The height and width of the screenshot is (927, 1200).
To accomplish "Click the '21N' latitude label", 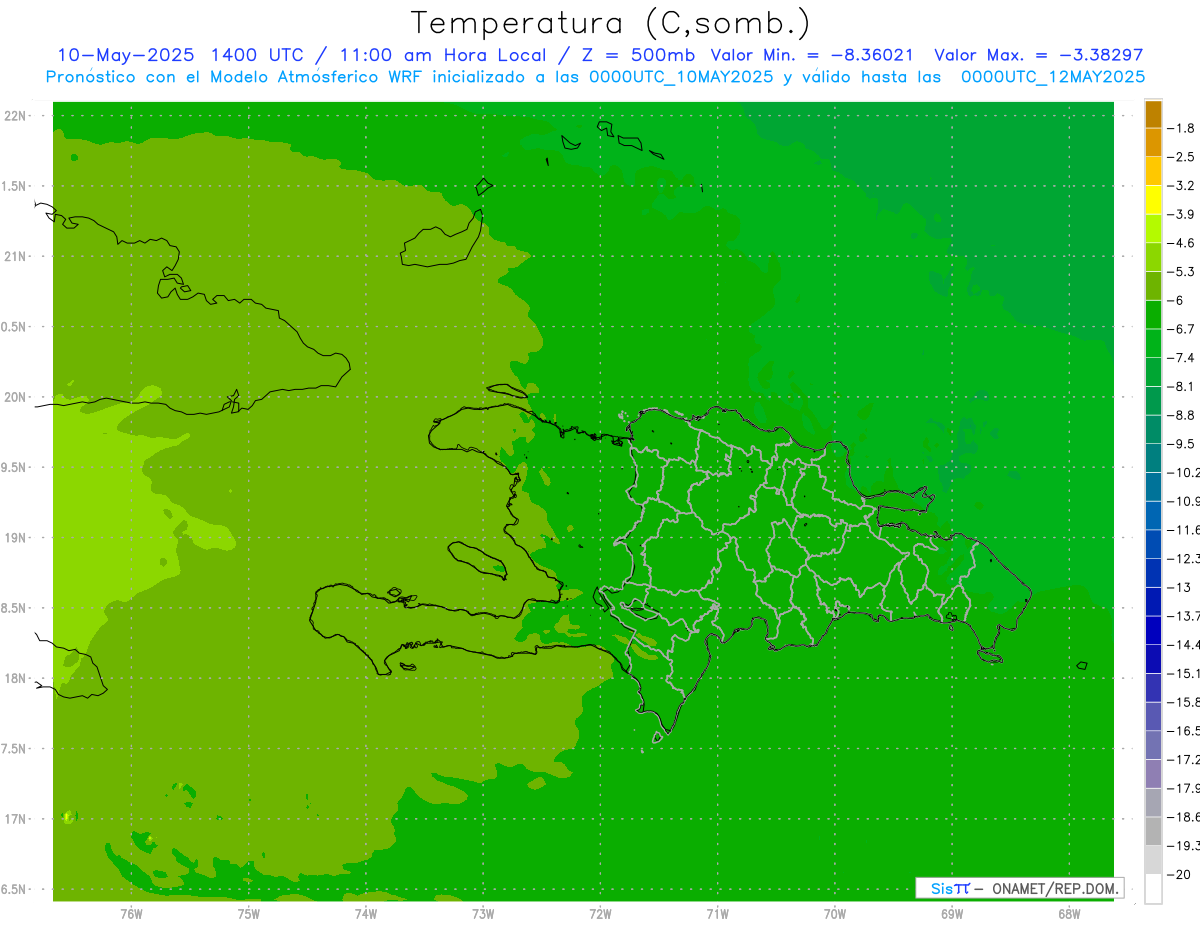I will click(x=15, y=257).
